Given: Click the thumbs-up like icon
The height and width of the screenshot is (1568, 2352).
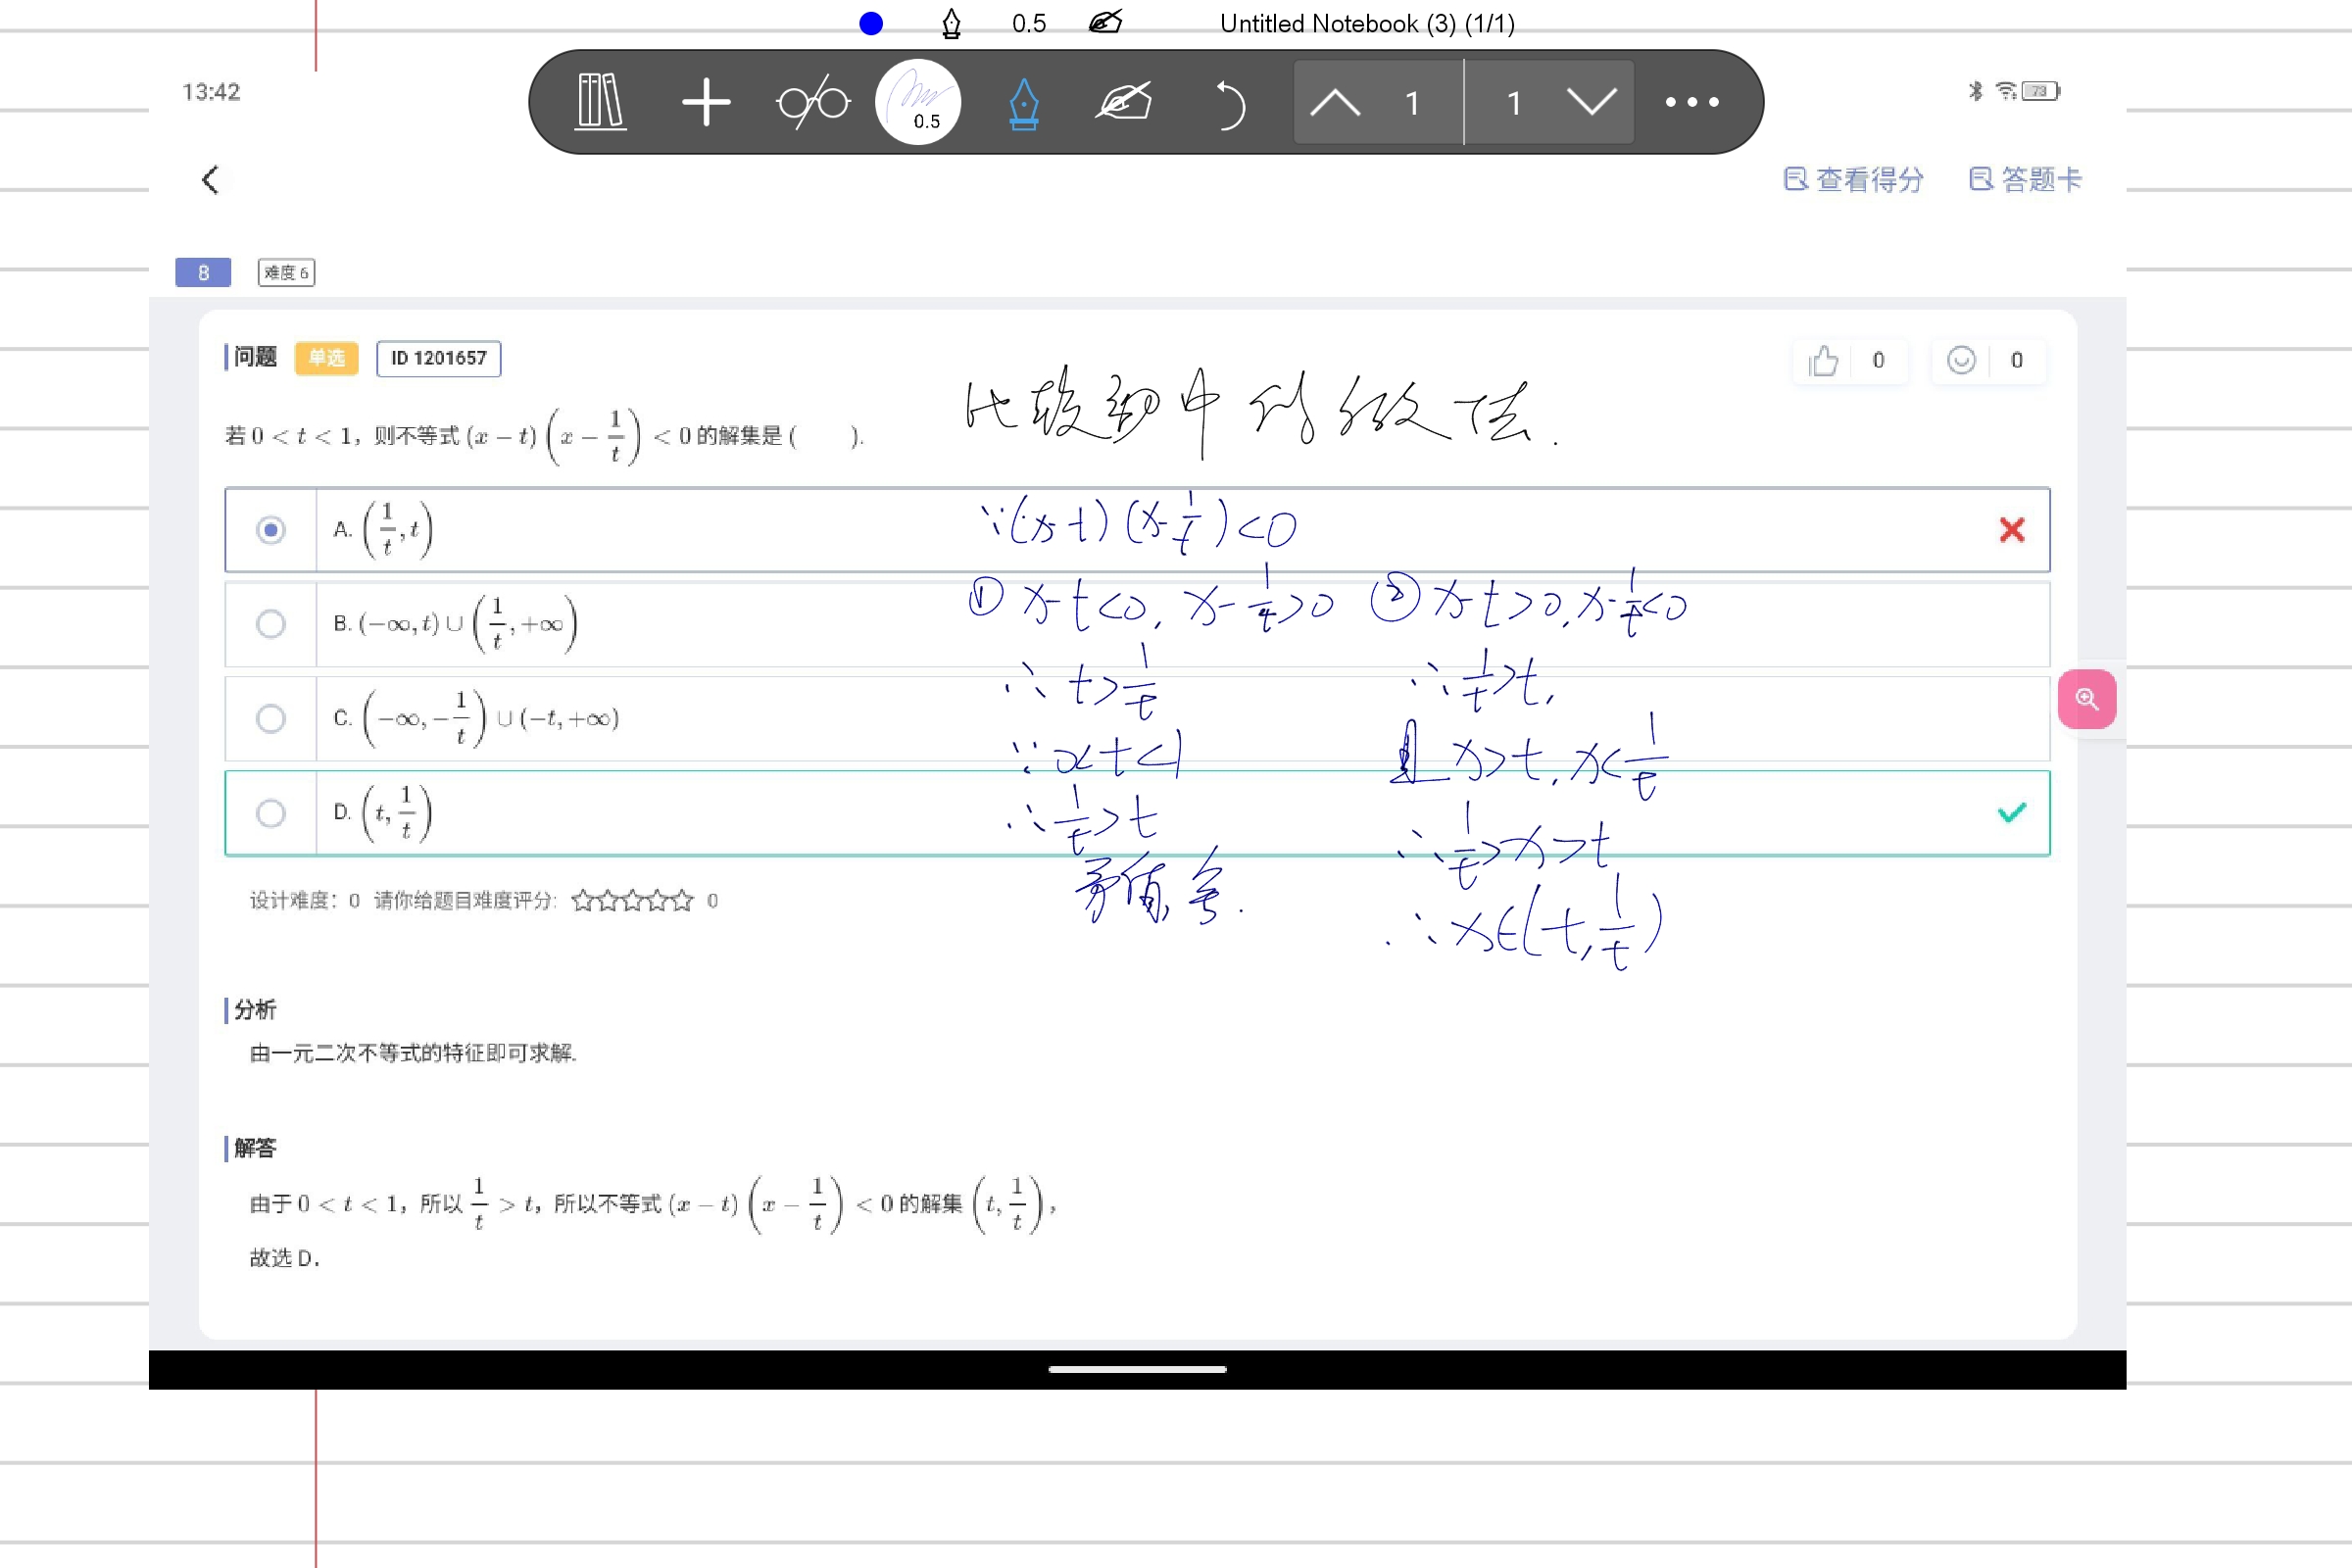Looking at the screenshot, I should coord(1823,360).
